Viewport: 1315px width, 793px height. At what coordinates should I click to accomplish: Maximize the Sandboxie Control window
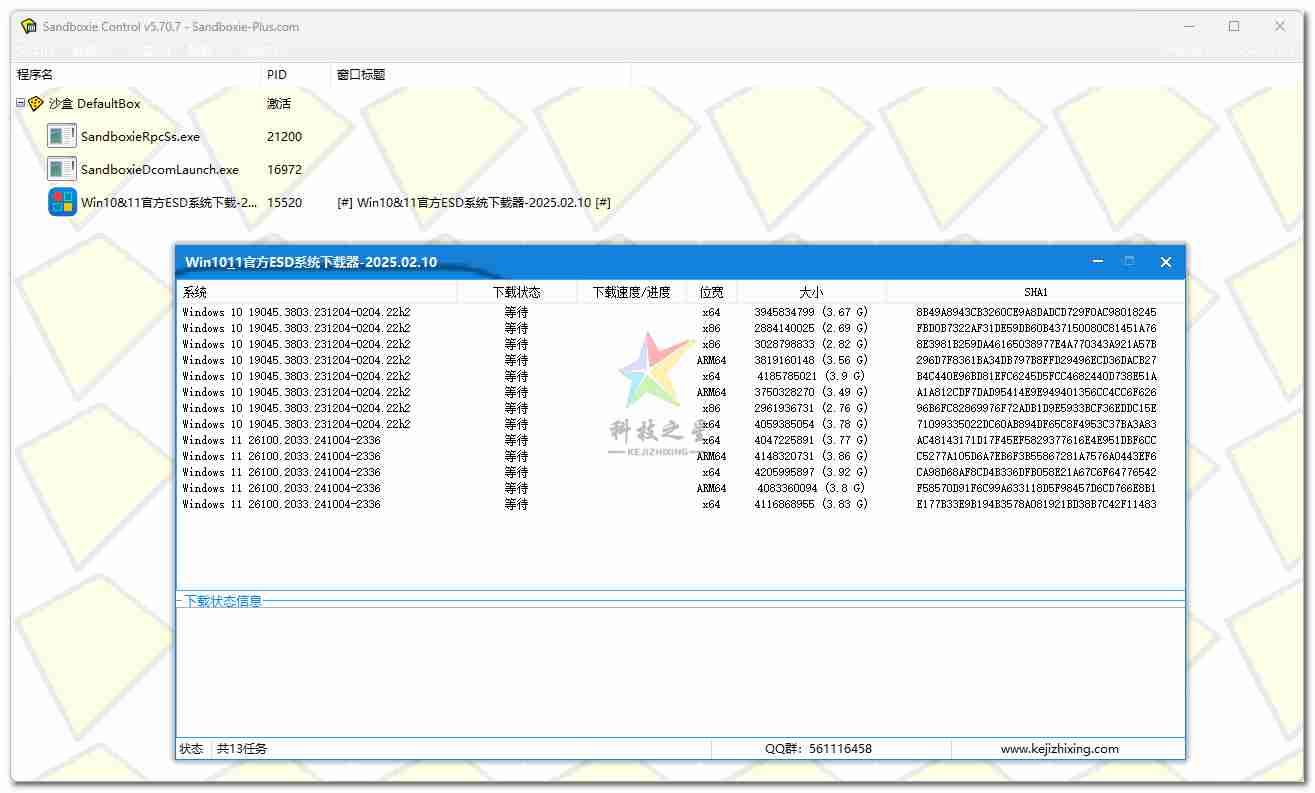[x=1234, y=27]
